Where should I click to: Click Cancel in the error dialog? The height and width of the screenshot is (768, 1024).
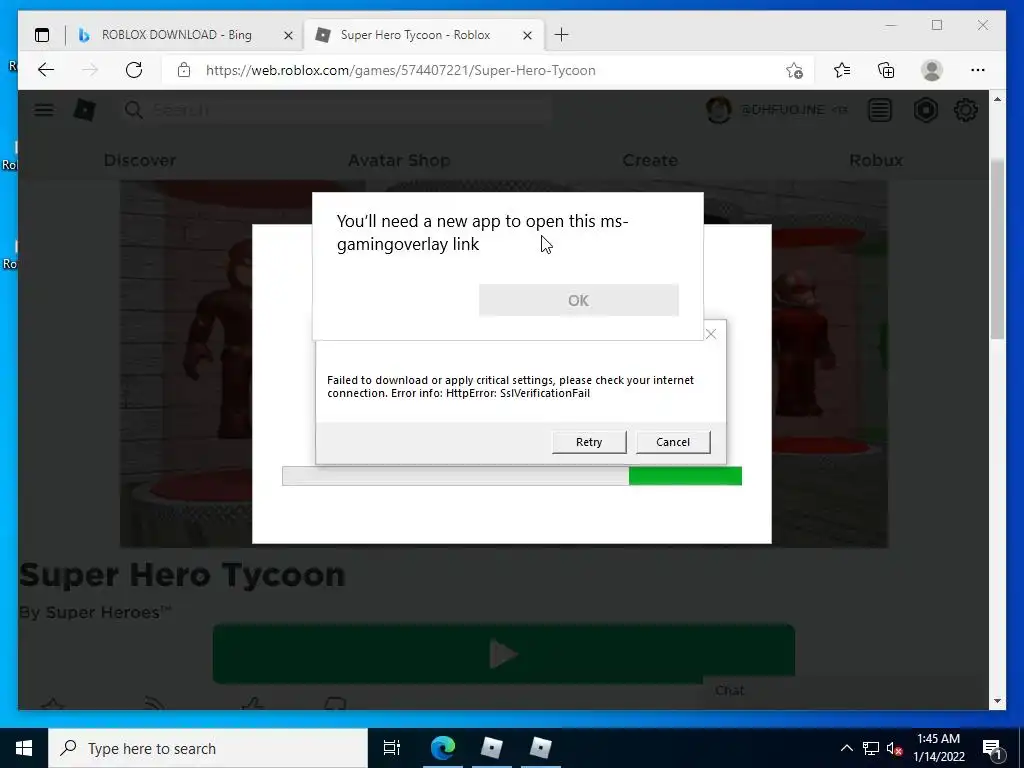point(673,442)
